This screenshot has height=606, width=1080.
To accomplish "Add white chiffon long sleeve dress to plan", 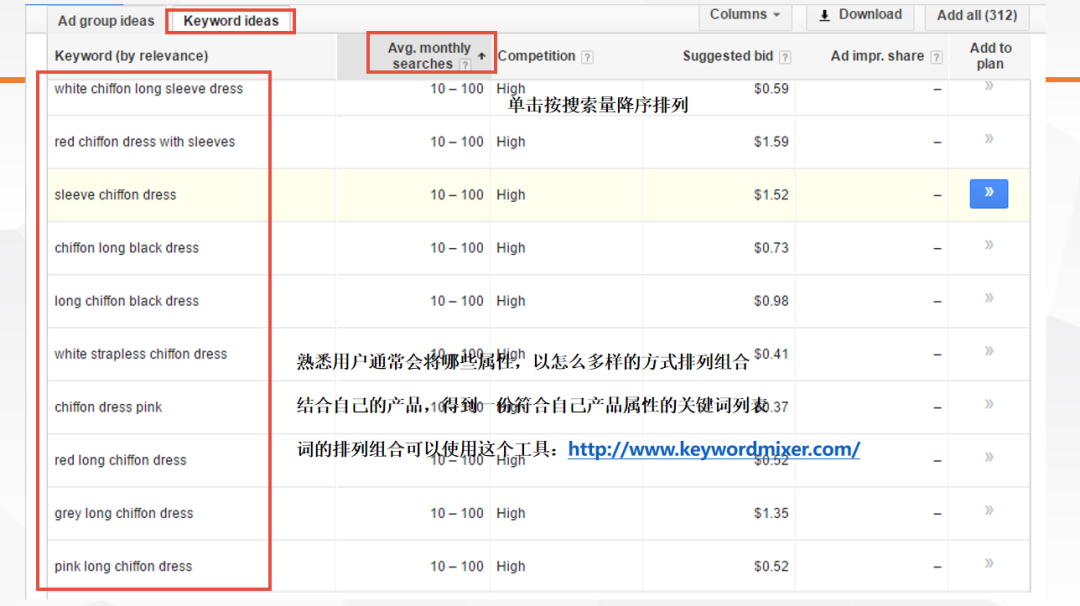I will point(988,87).
